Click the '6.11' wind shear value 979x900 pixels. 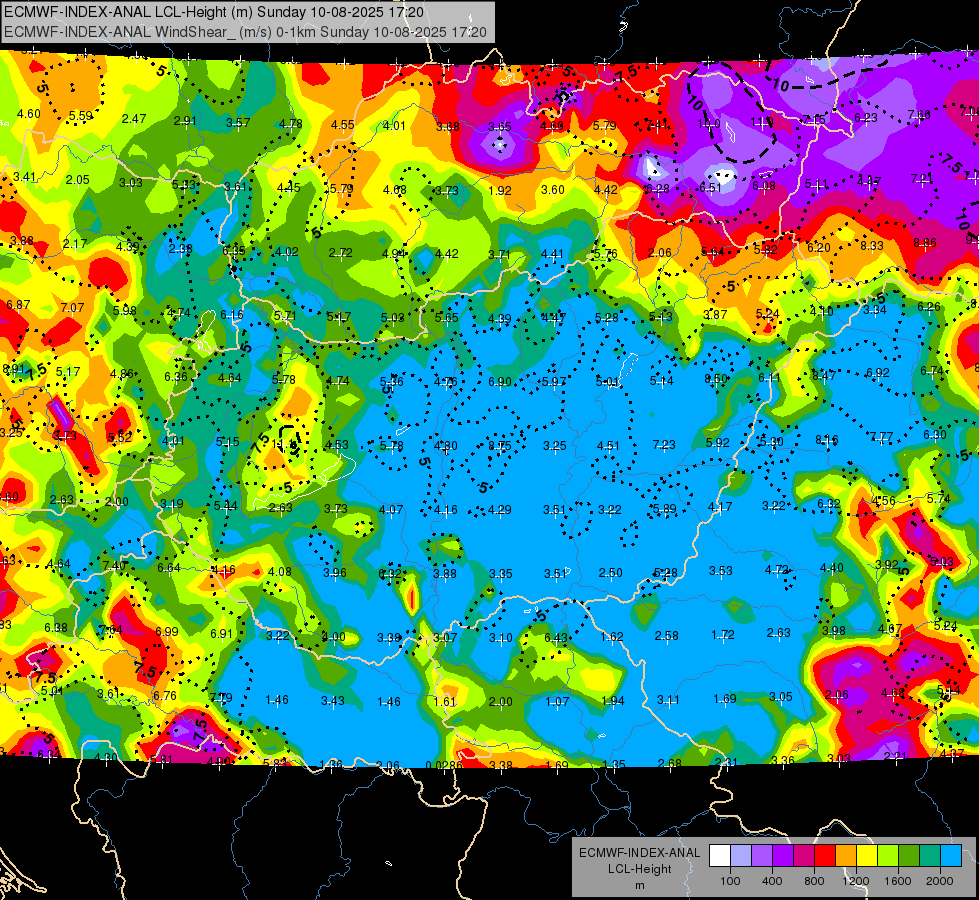click(x=770, y=378)
